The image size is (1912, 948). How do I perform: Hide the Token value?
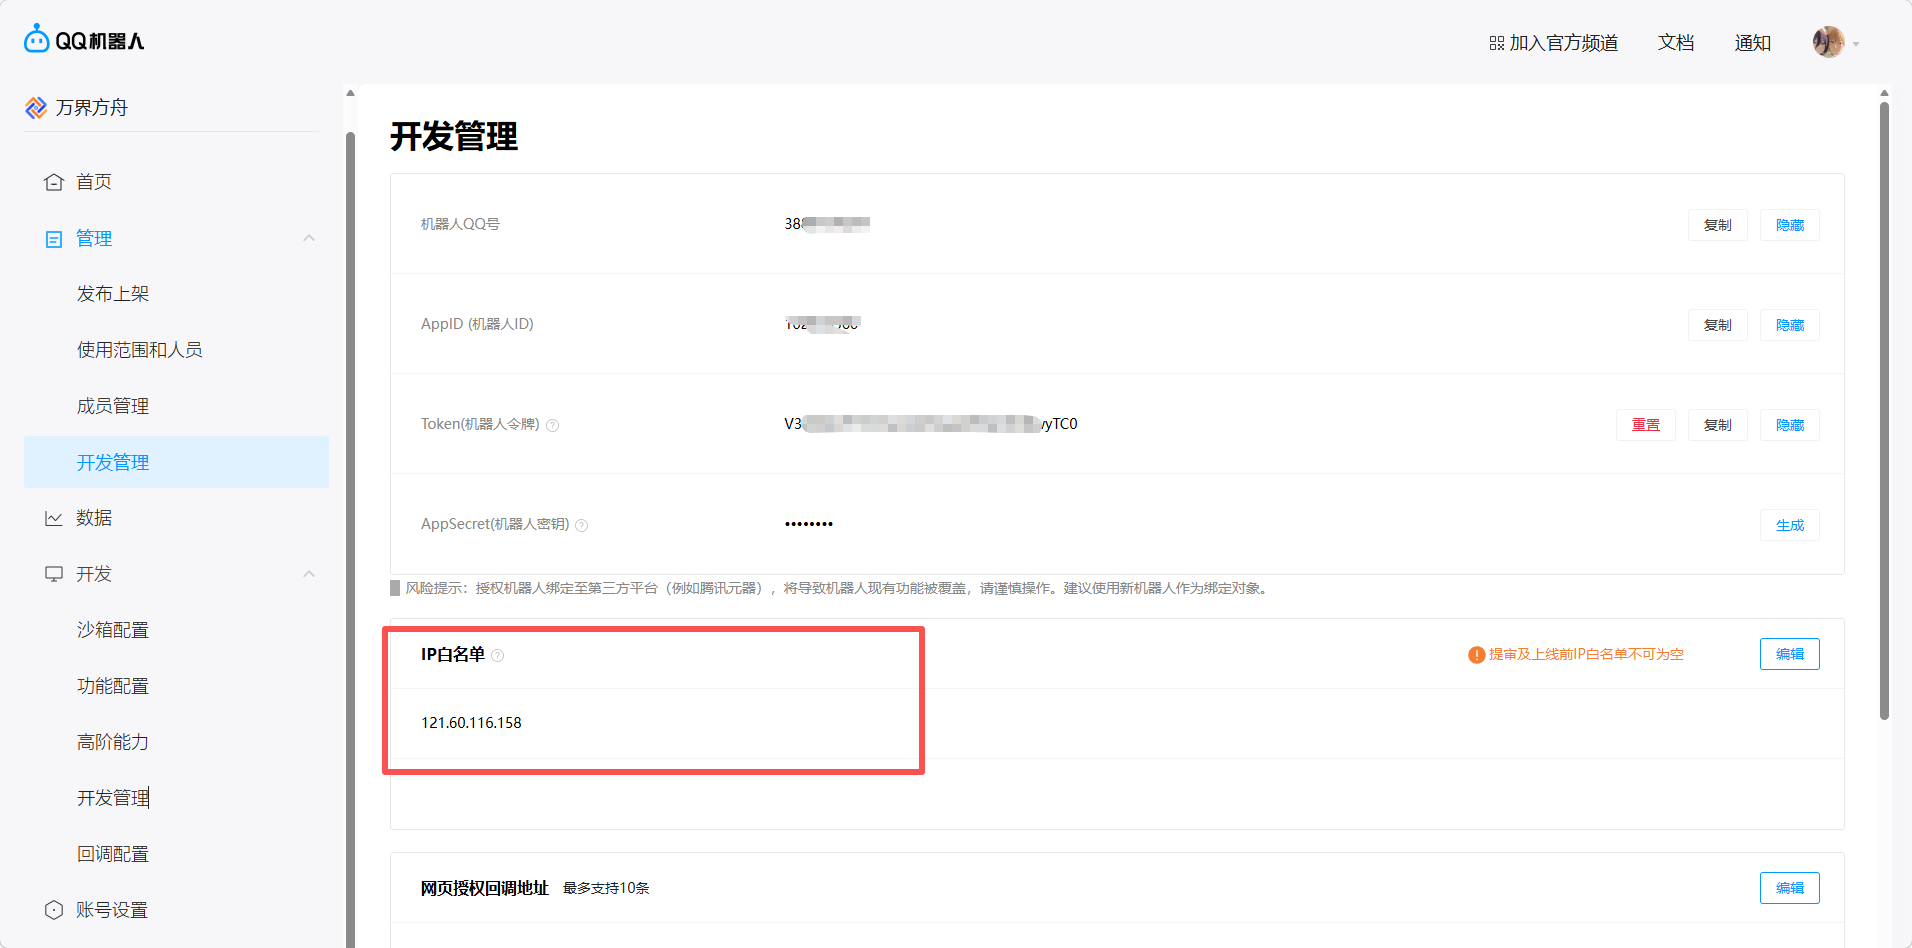click(1789, 425)
